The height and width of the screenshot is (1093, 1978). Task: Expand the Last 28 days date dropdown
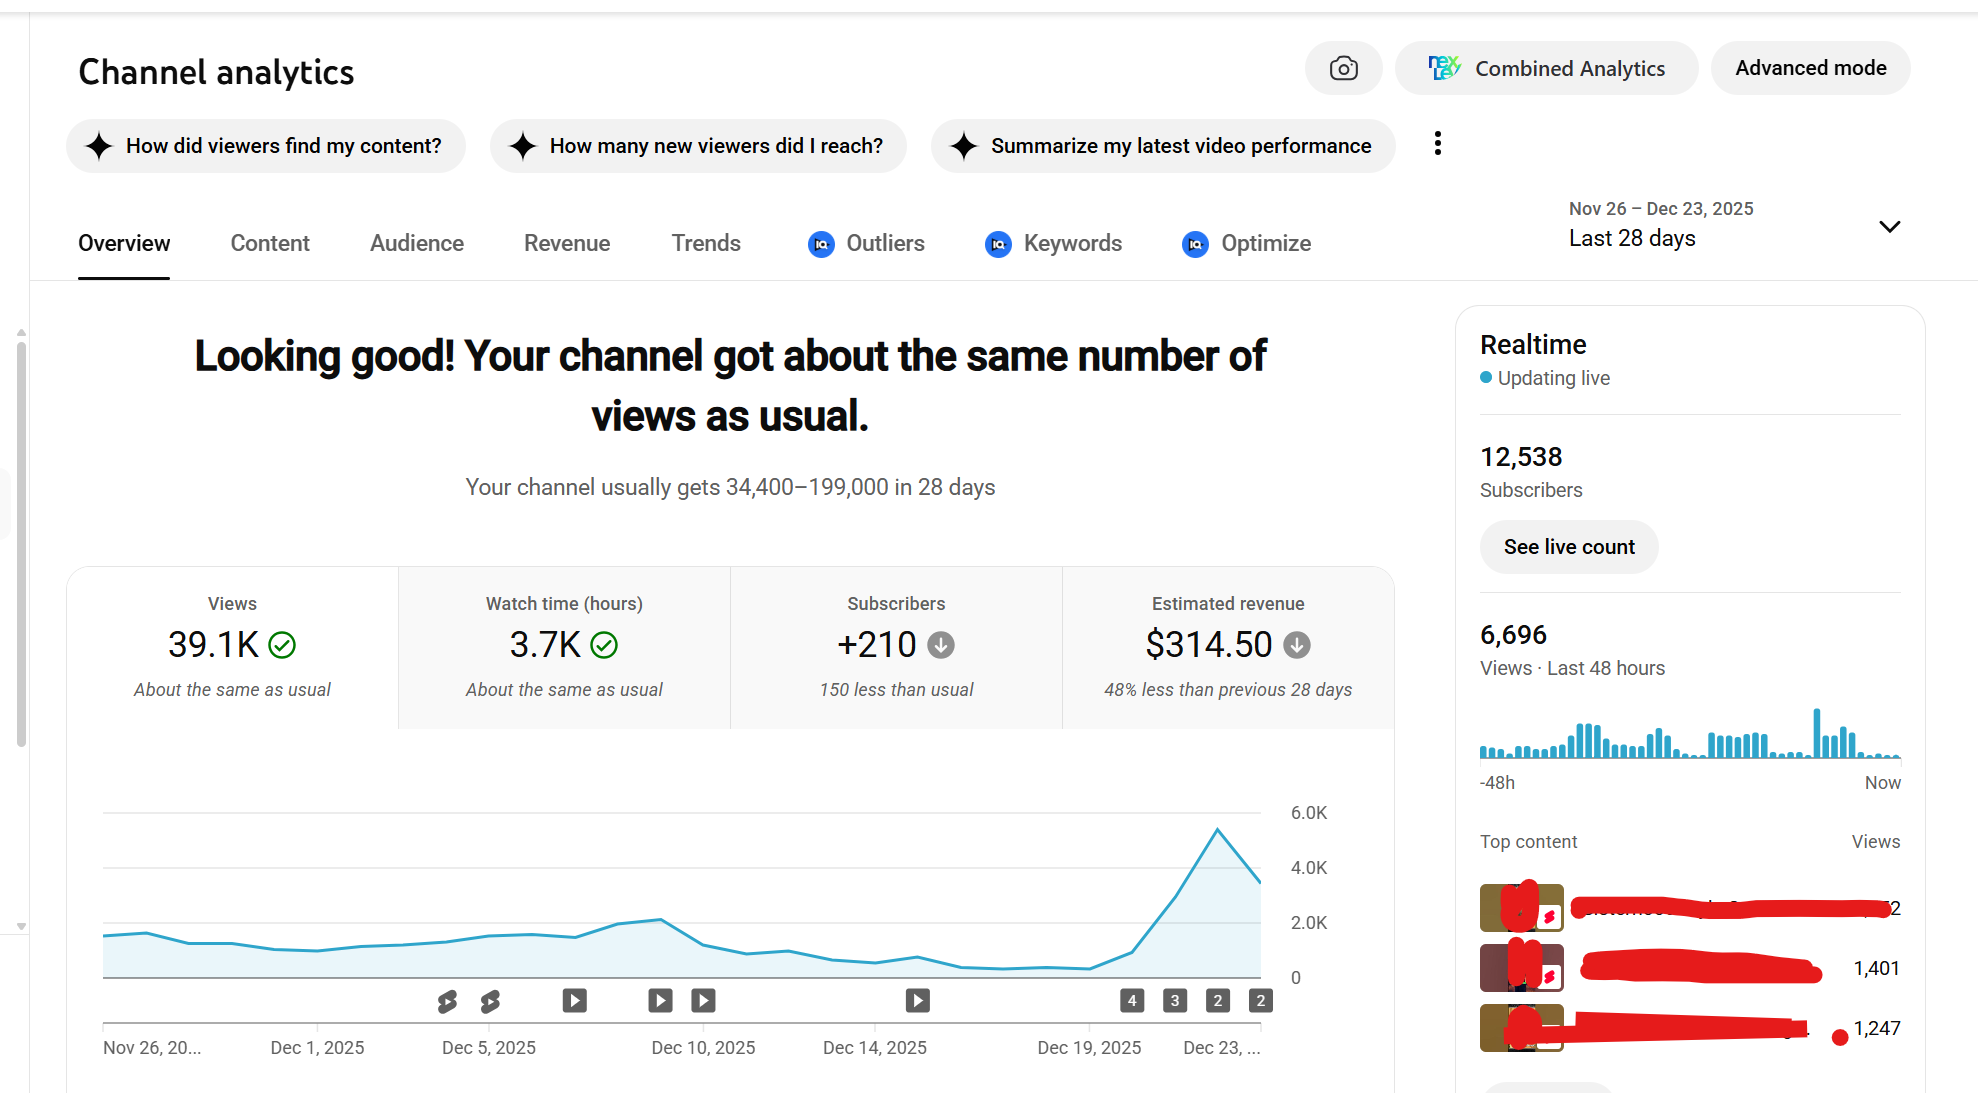[1888, 226]
